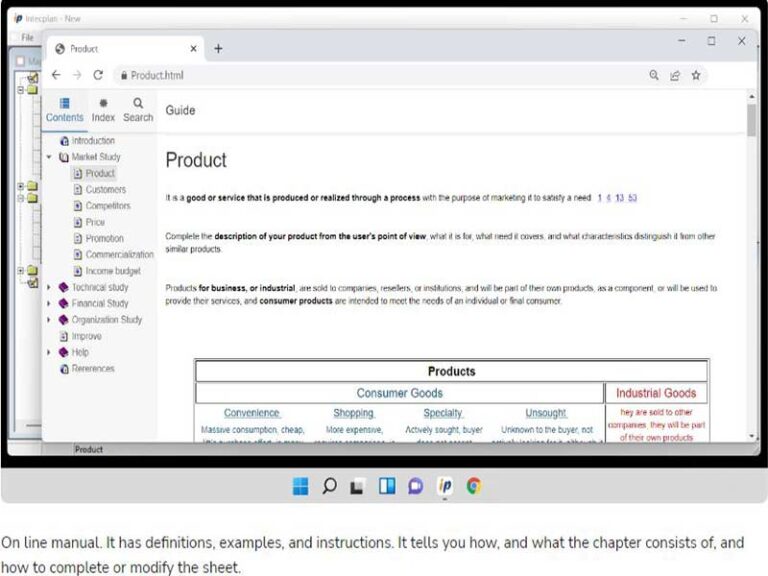Switch to the Search tab
768x576 pixels.
(138, 110)
